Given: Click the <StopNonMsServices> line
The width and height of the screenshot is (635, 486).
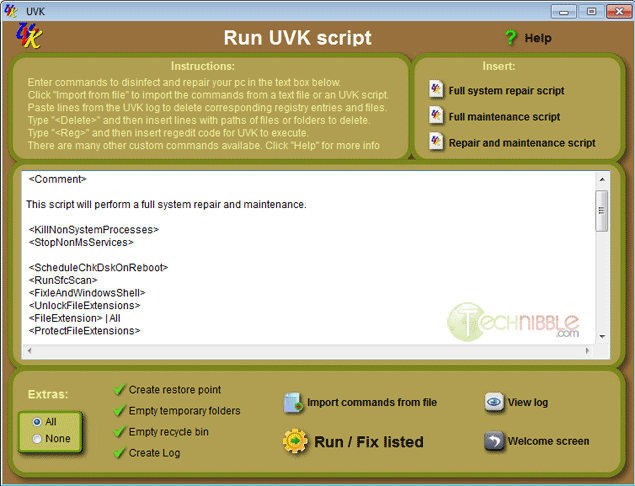Looking at the screenshot, I should click(81, 243).
